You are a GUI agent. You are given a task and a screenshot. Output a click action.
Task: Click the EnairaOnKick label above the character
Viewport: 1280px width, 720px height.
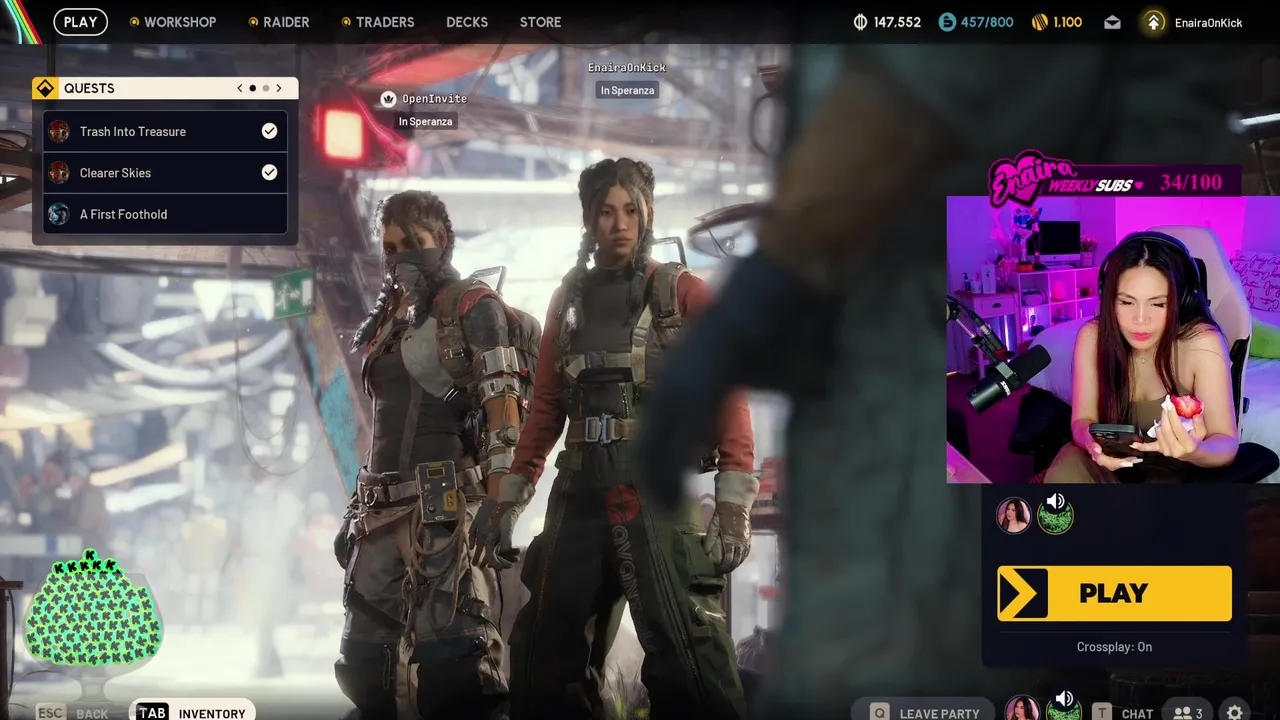[627, 67]
